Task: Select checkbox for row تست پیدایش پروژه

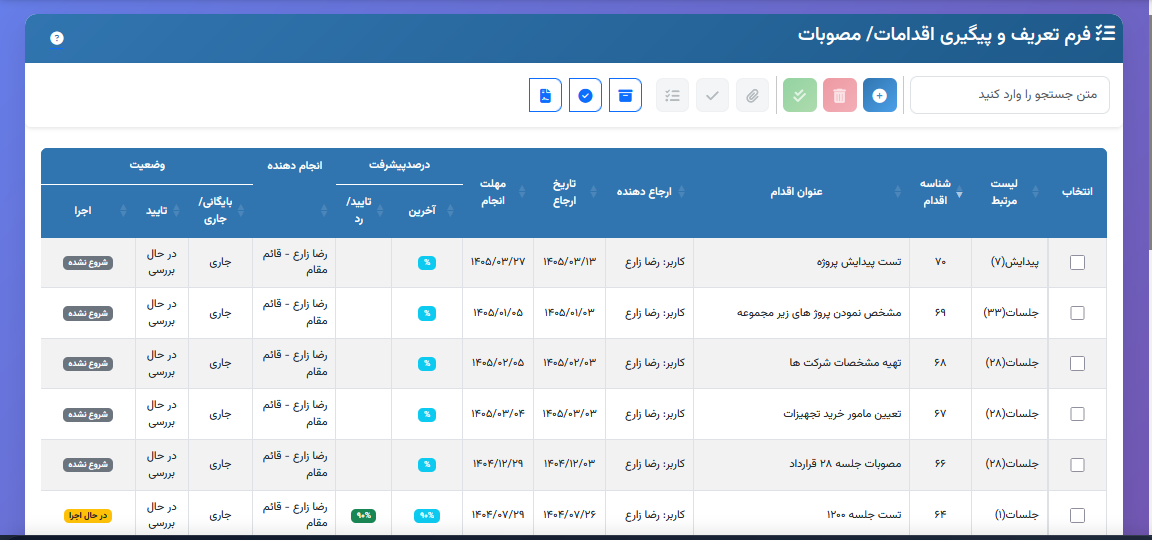Action: pos(1077,262)
